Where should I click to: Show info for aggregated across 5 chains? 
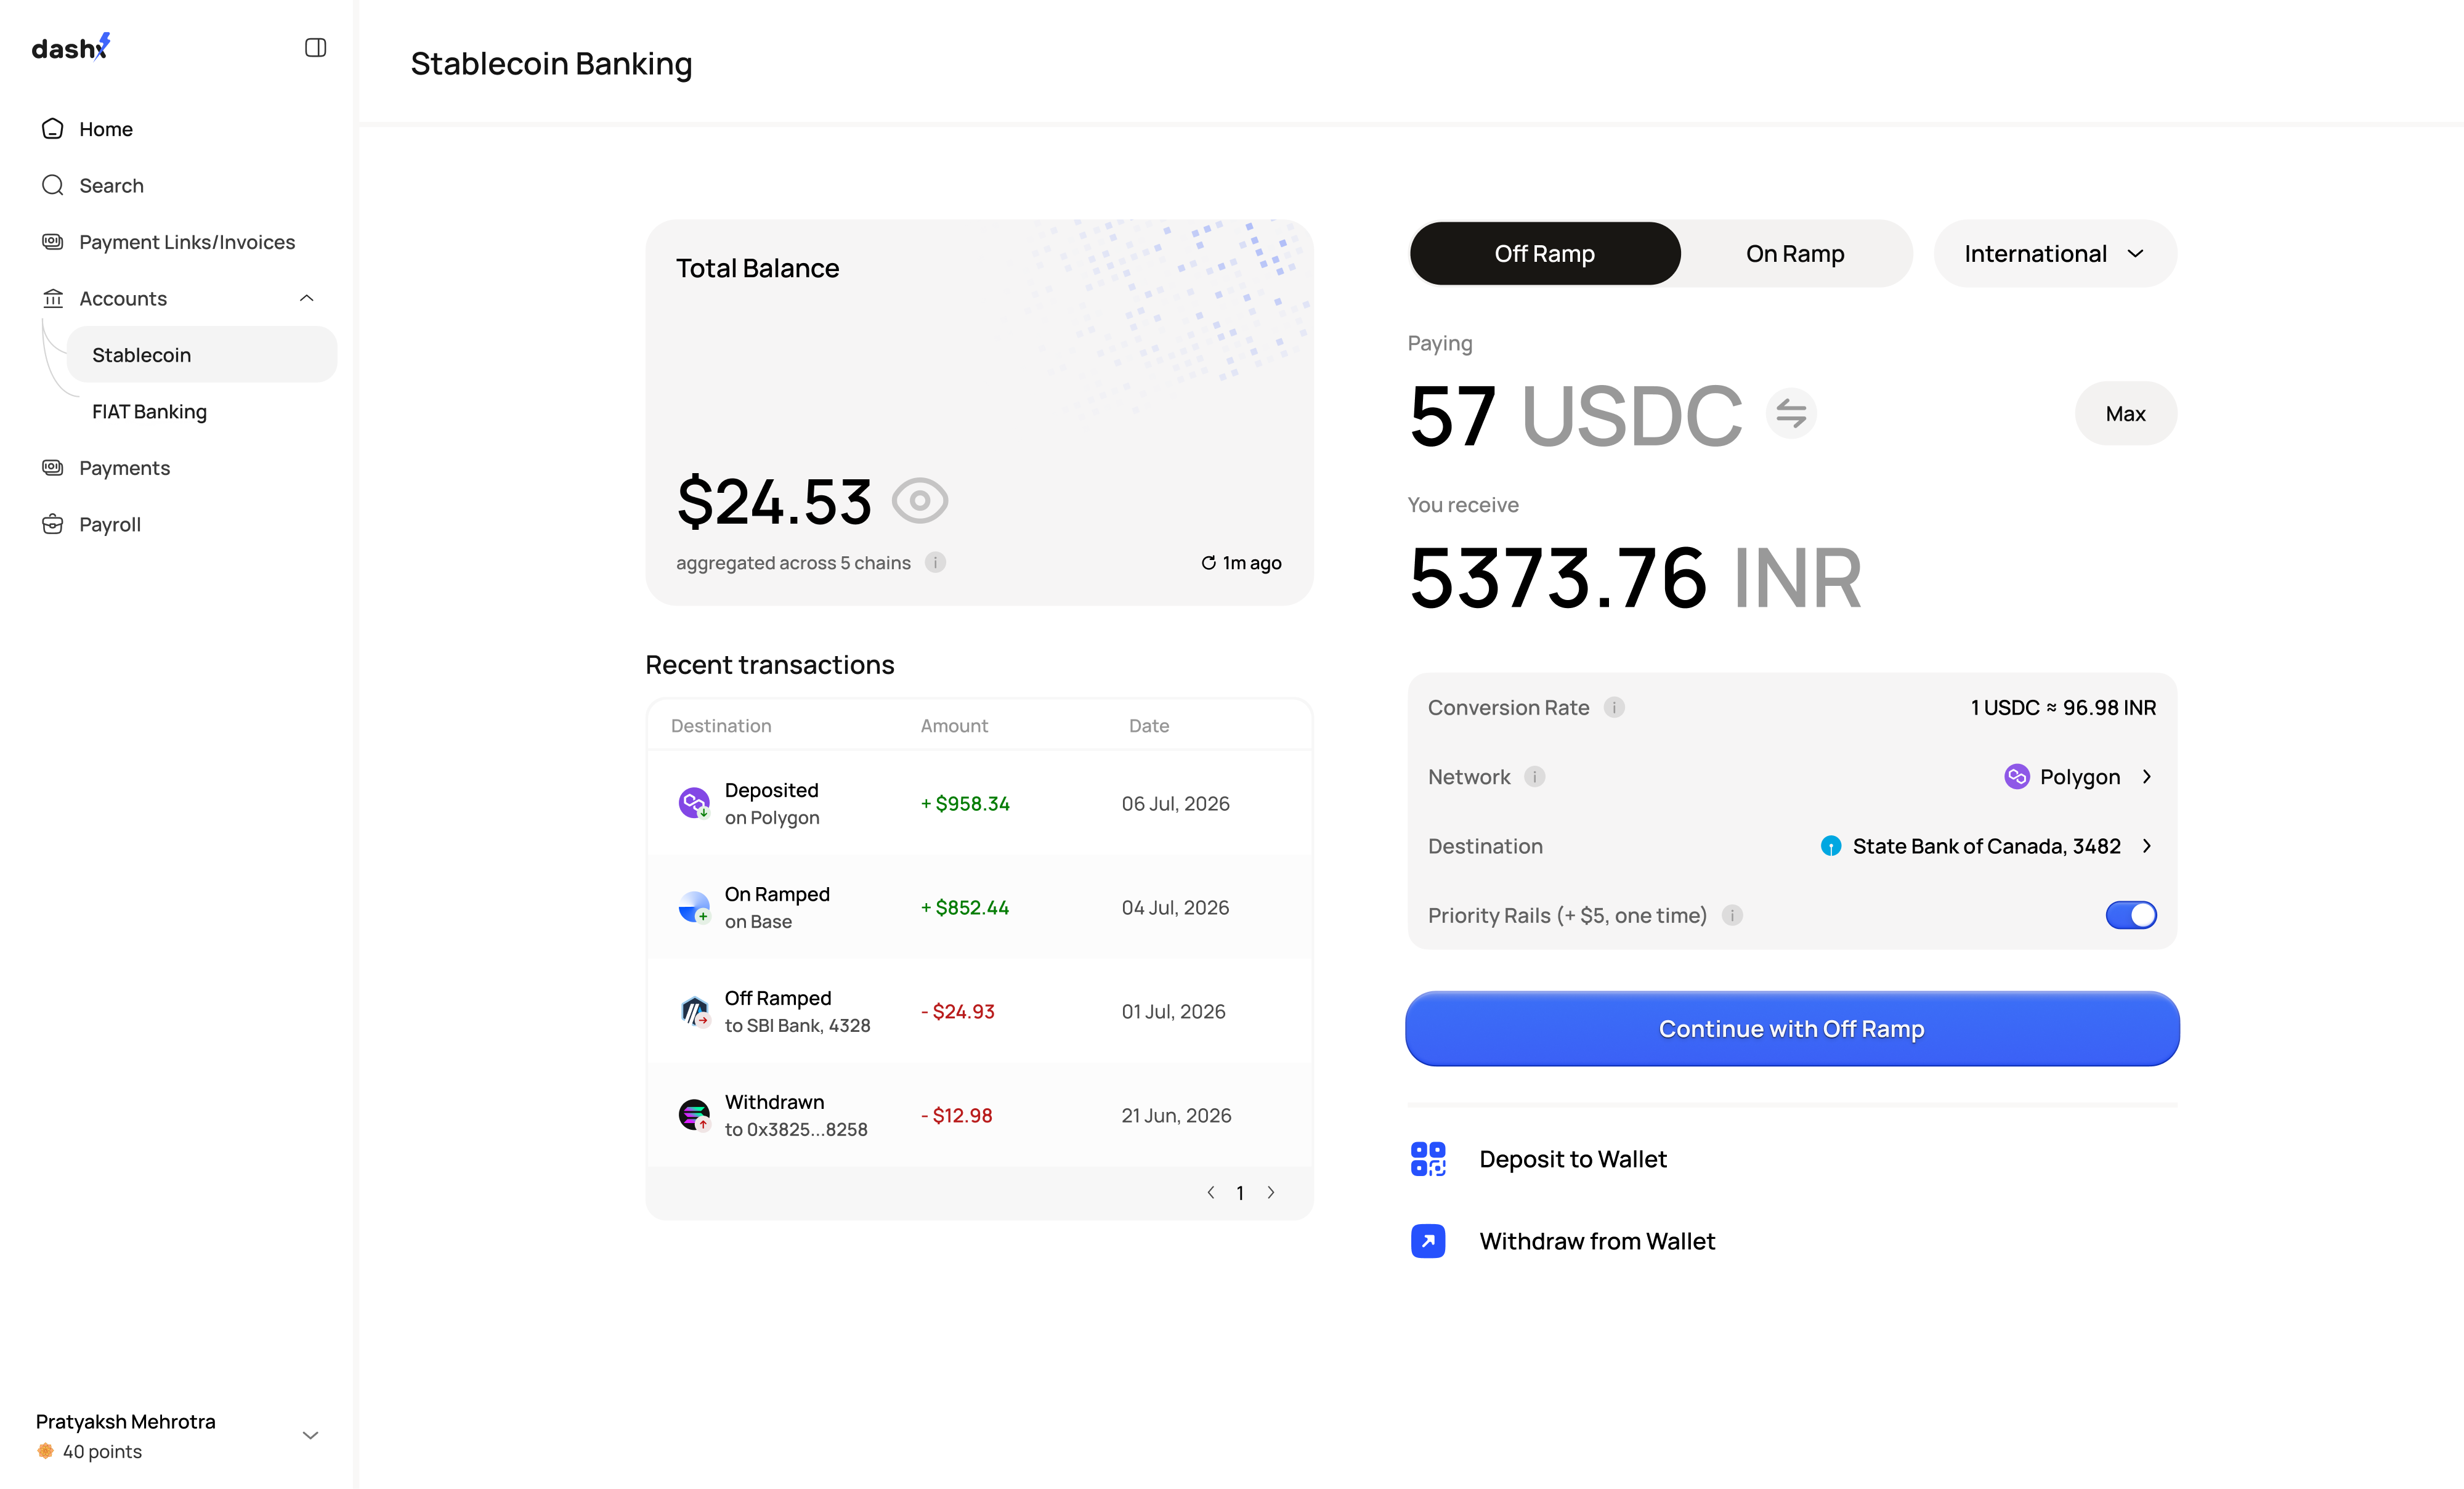935,562
